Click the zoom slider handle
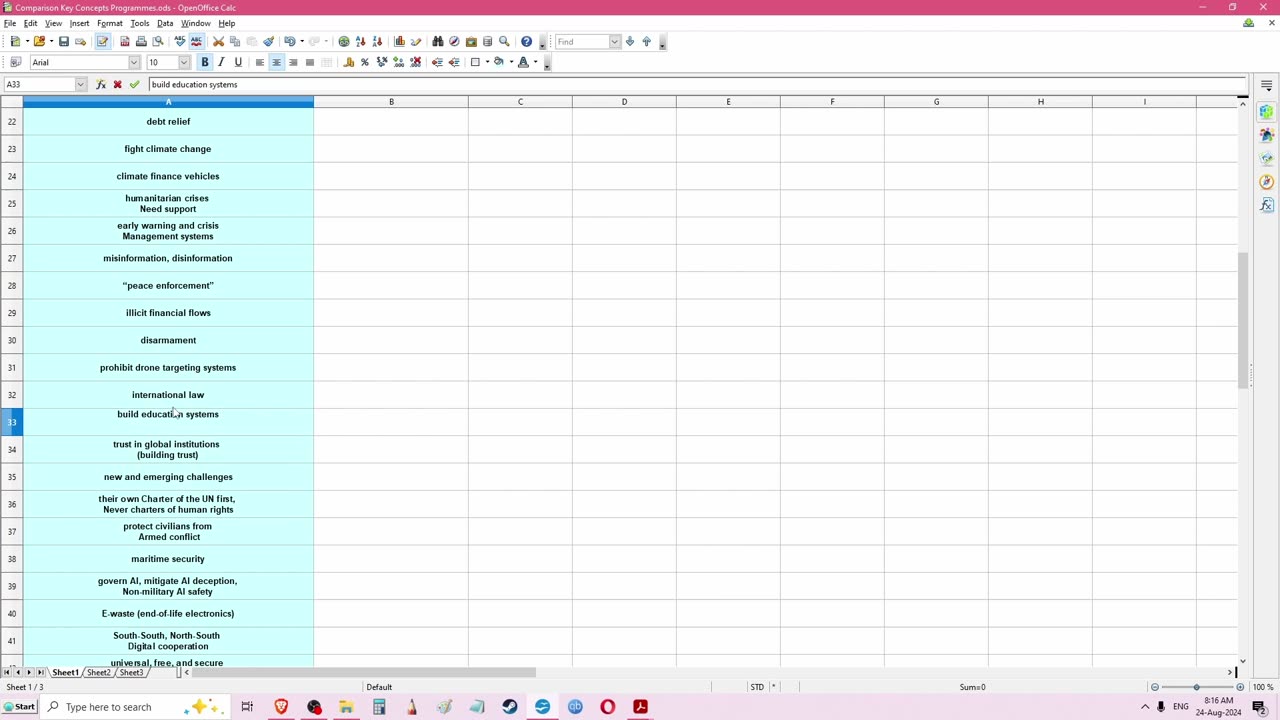 pos(1196,687)
